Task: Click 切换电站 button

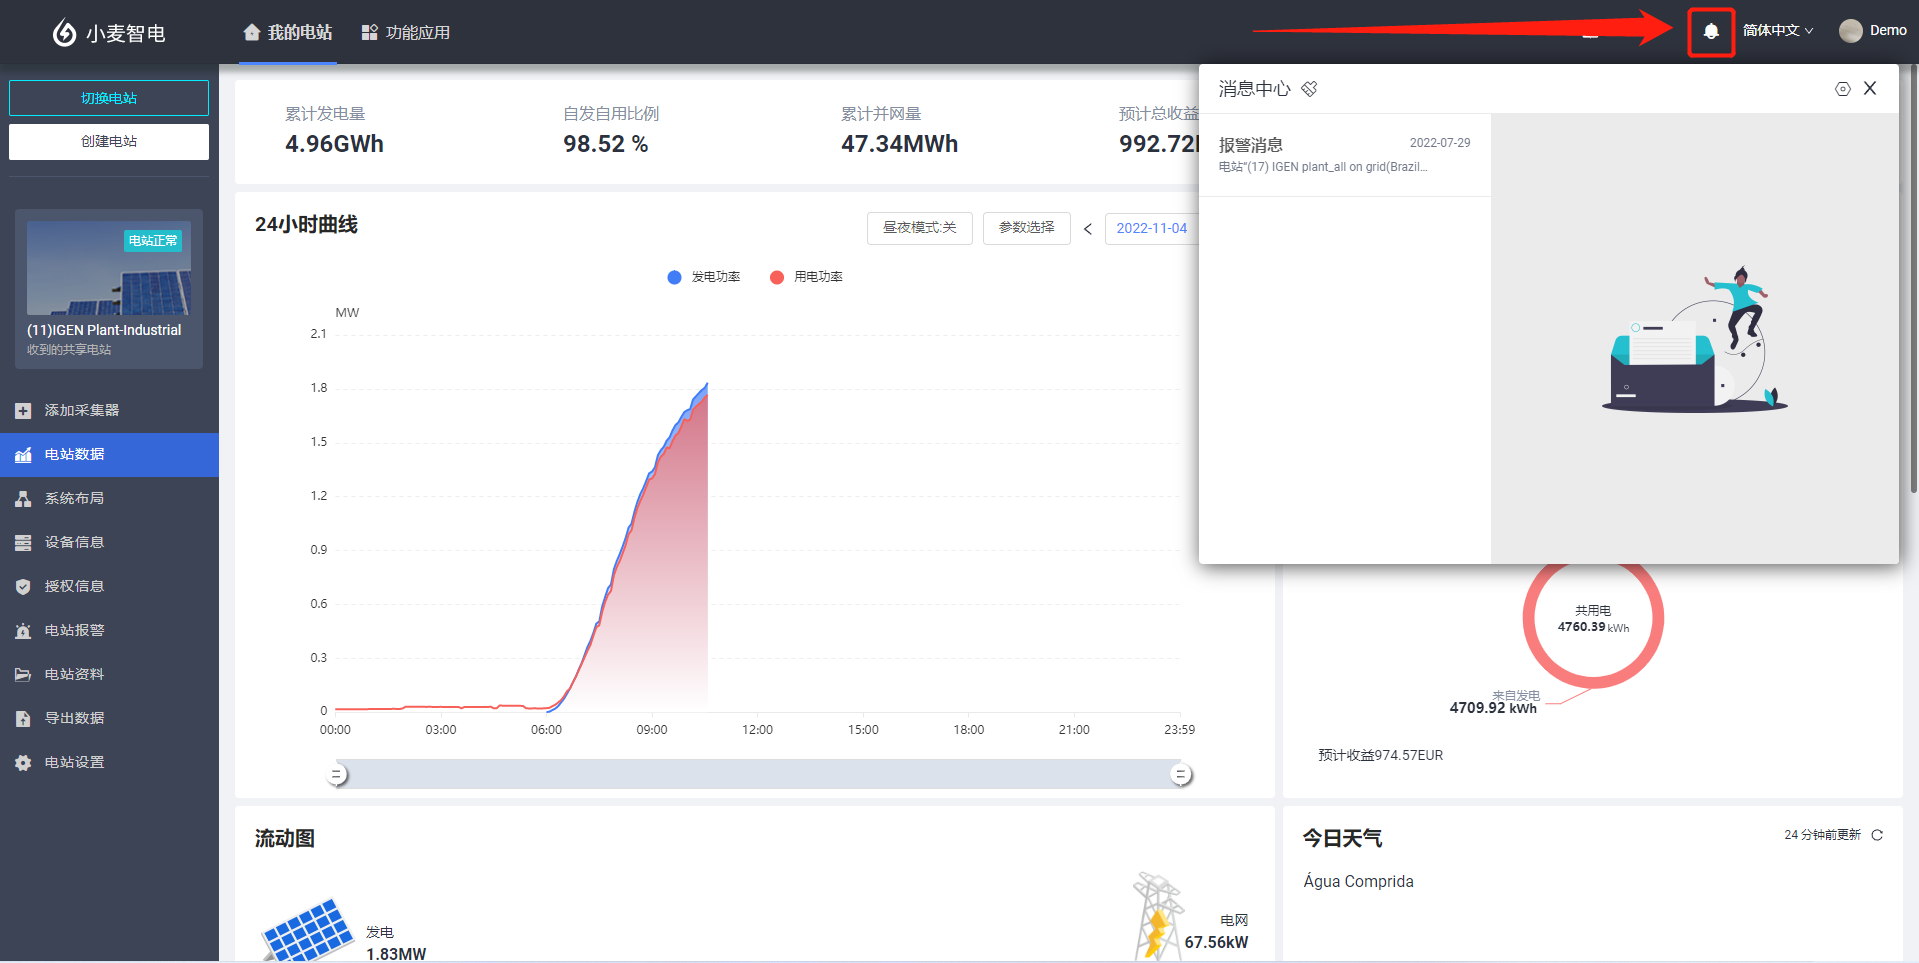Action: point(109,98)
